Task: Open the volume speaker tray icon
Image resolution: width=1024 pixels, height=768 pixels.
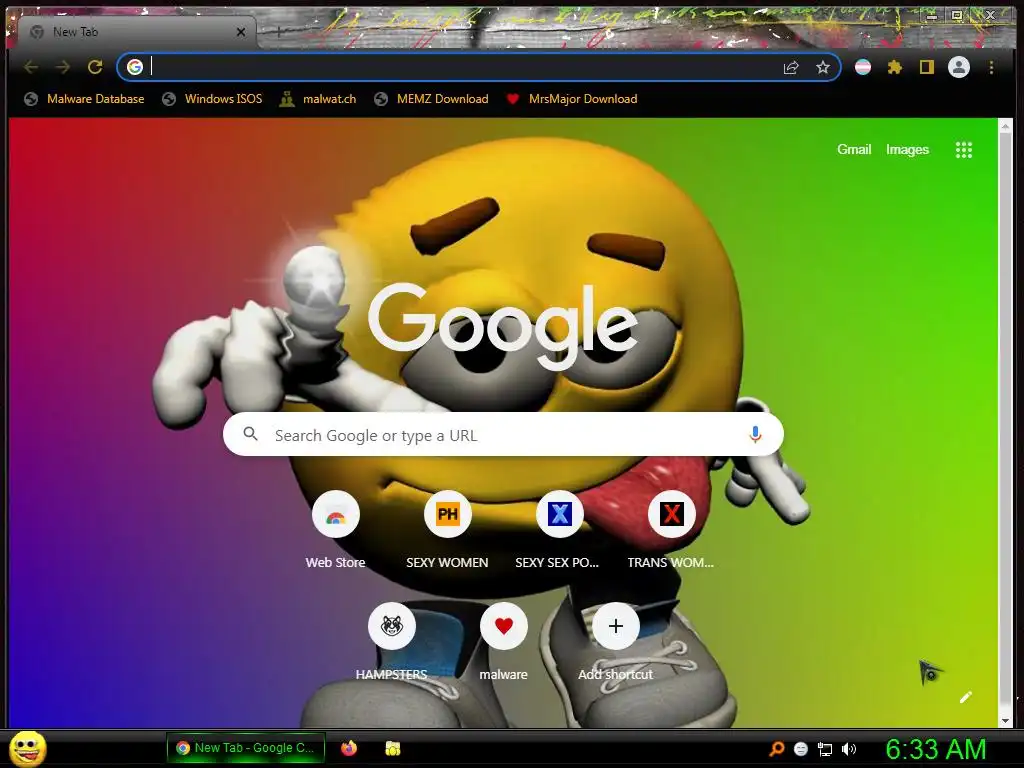Action: (x=849, y=749)
